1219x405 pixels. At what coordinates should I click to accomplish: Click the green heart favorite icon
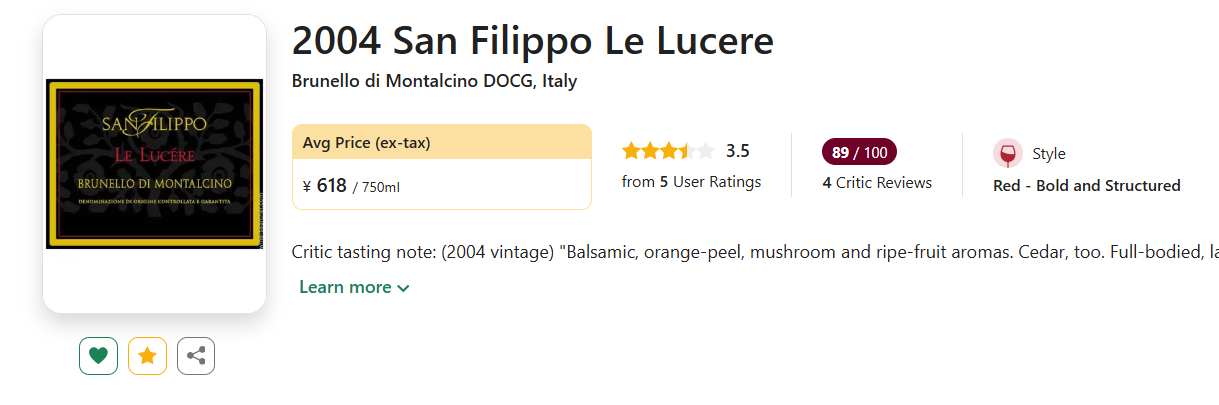pyautogui.click(x=98, y=355)
